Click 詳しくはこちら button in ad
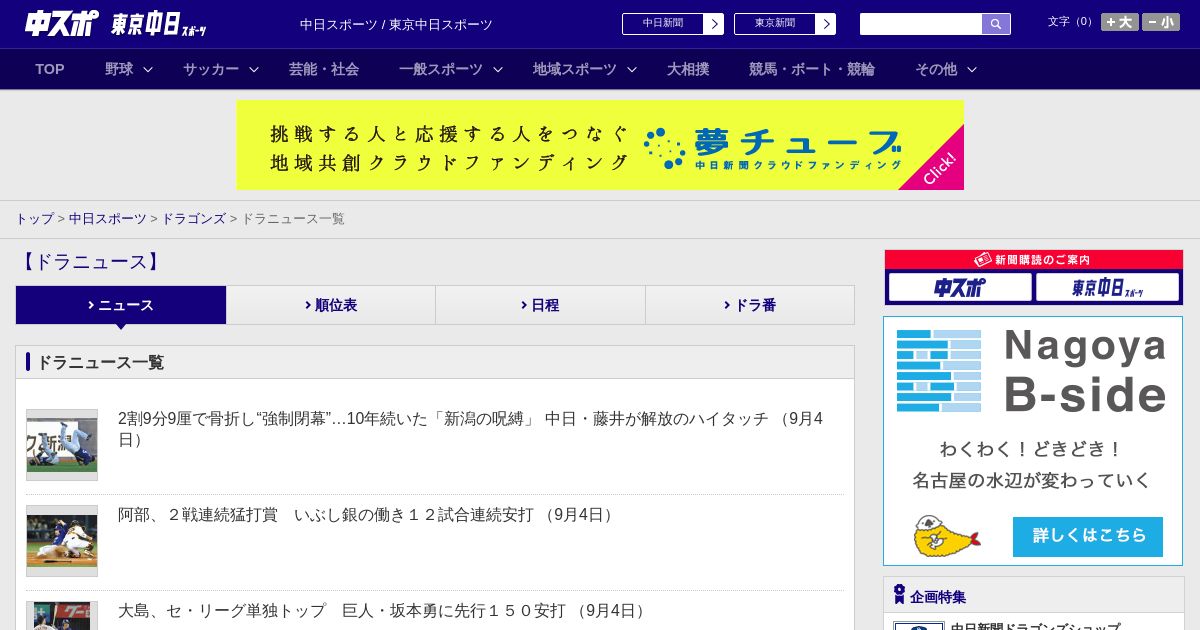The height and width of the screenshot is (630, 1200). 1088,537
